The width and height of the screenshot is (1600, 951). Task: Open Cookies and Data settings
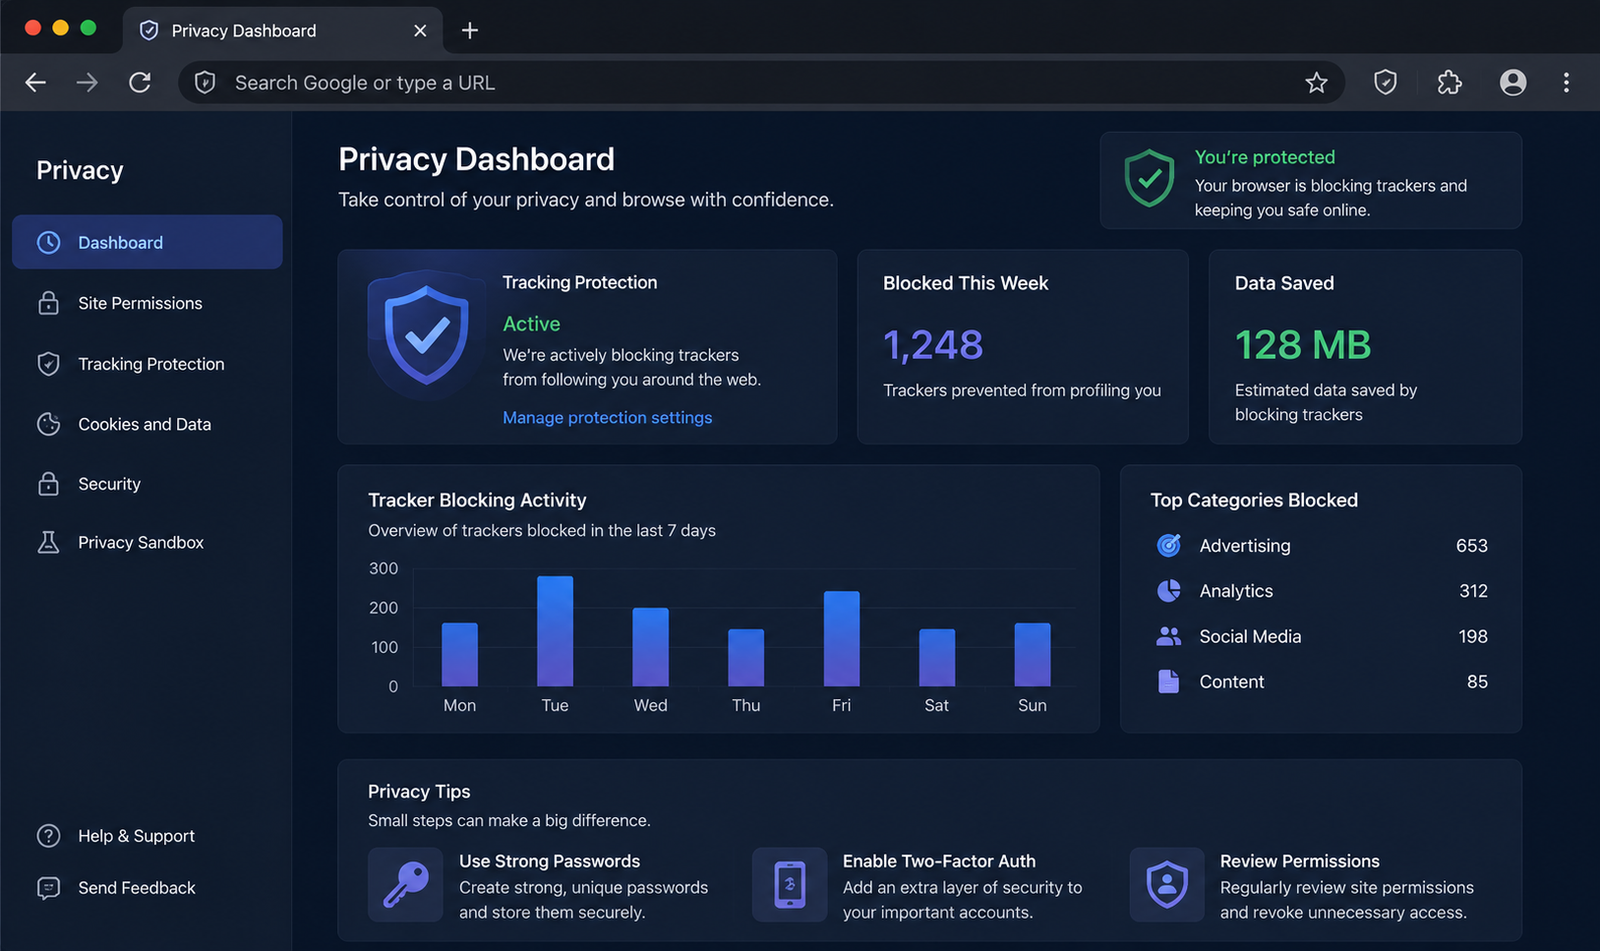(147, 424)
